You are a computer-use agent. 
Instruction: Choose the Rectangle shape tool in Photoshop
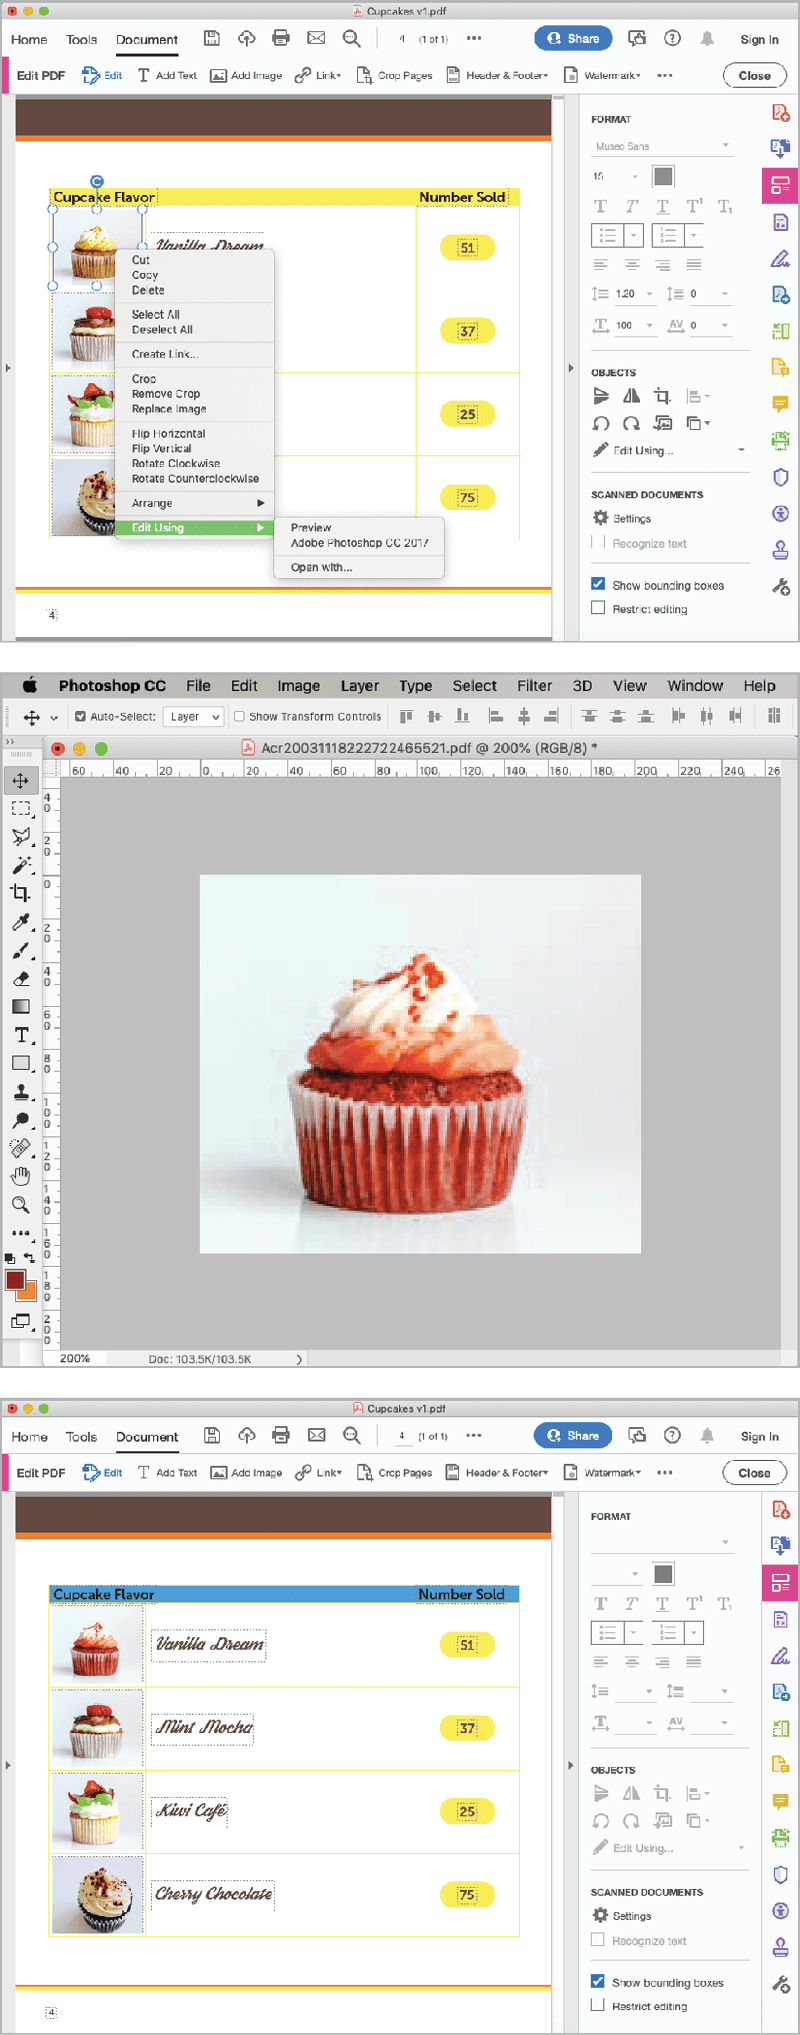(21, 1063)
